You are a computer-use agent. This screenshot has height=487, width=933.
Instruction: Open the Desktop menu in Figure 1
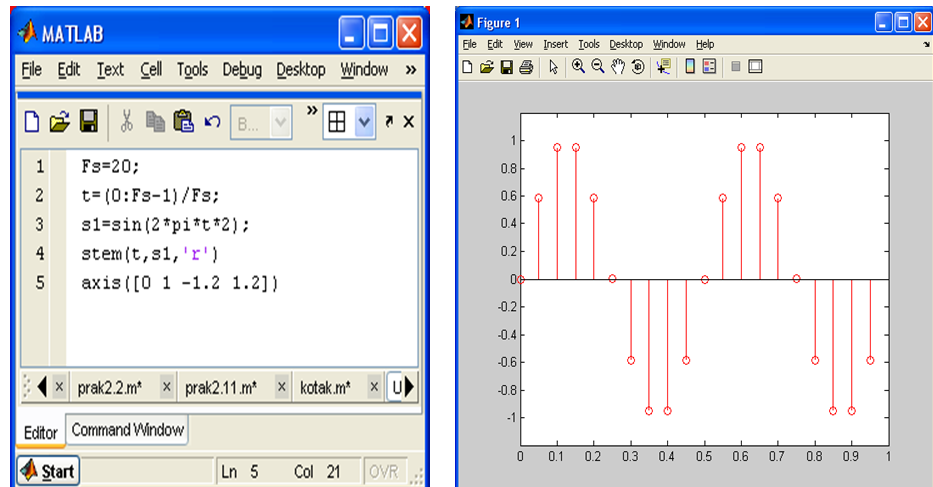tap(626, 44)
